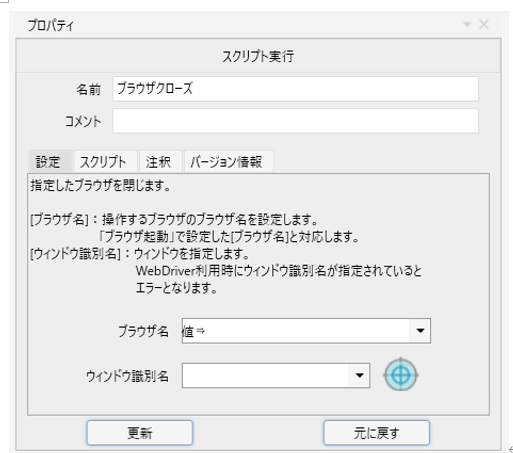Click the 名前 field containing ブラウザクローズ
Screen dimensions: 513x453
pos(296,89)
